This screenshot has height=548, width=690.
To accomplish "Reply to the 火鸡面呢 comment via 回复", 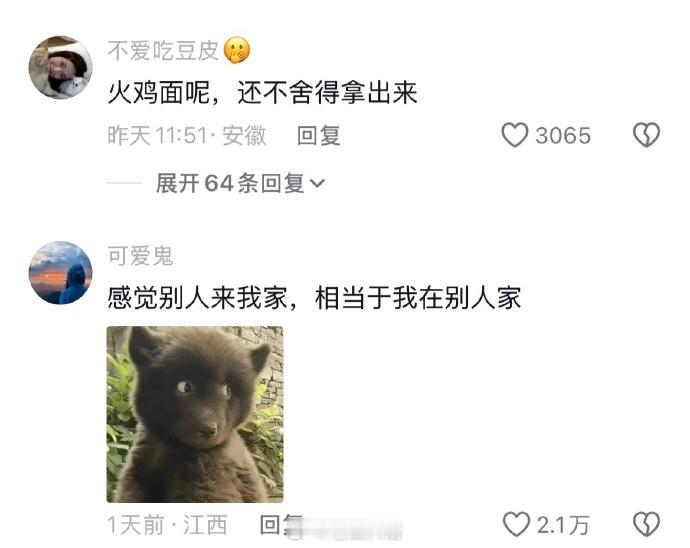I will point(319,135).
